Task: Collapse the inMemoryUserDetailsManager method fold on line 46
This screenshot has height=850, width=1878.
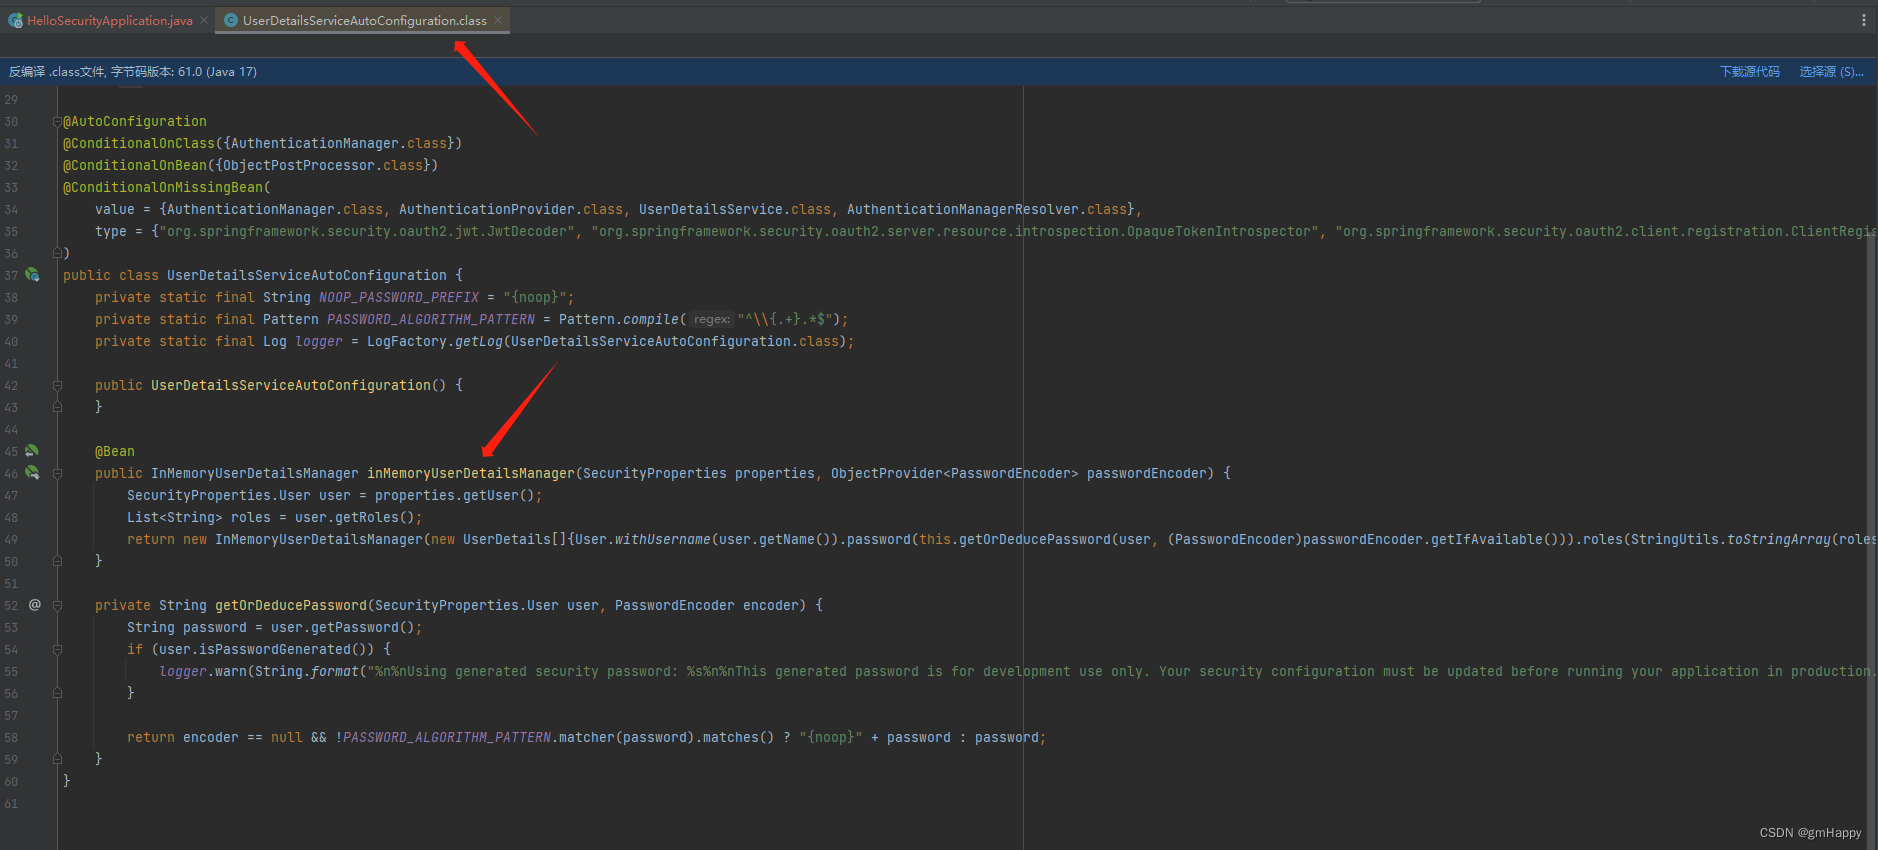Action: pyautogui.click(x=57, y=473)
